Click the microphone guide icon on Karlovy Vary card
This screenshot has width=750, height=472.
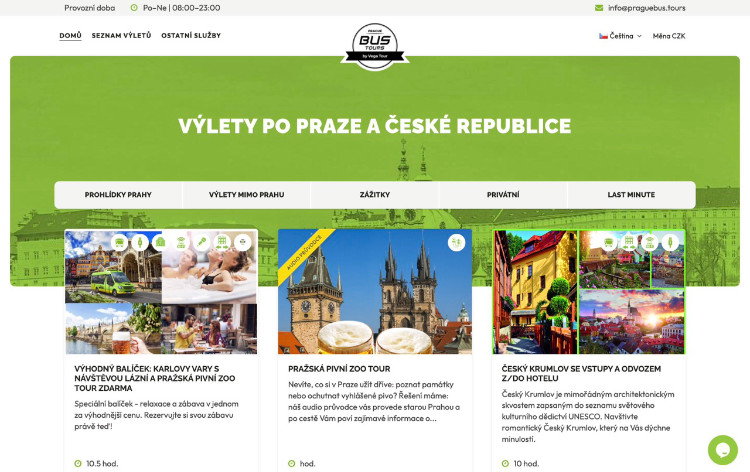(201, 242)
